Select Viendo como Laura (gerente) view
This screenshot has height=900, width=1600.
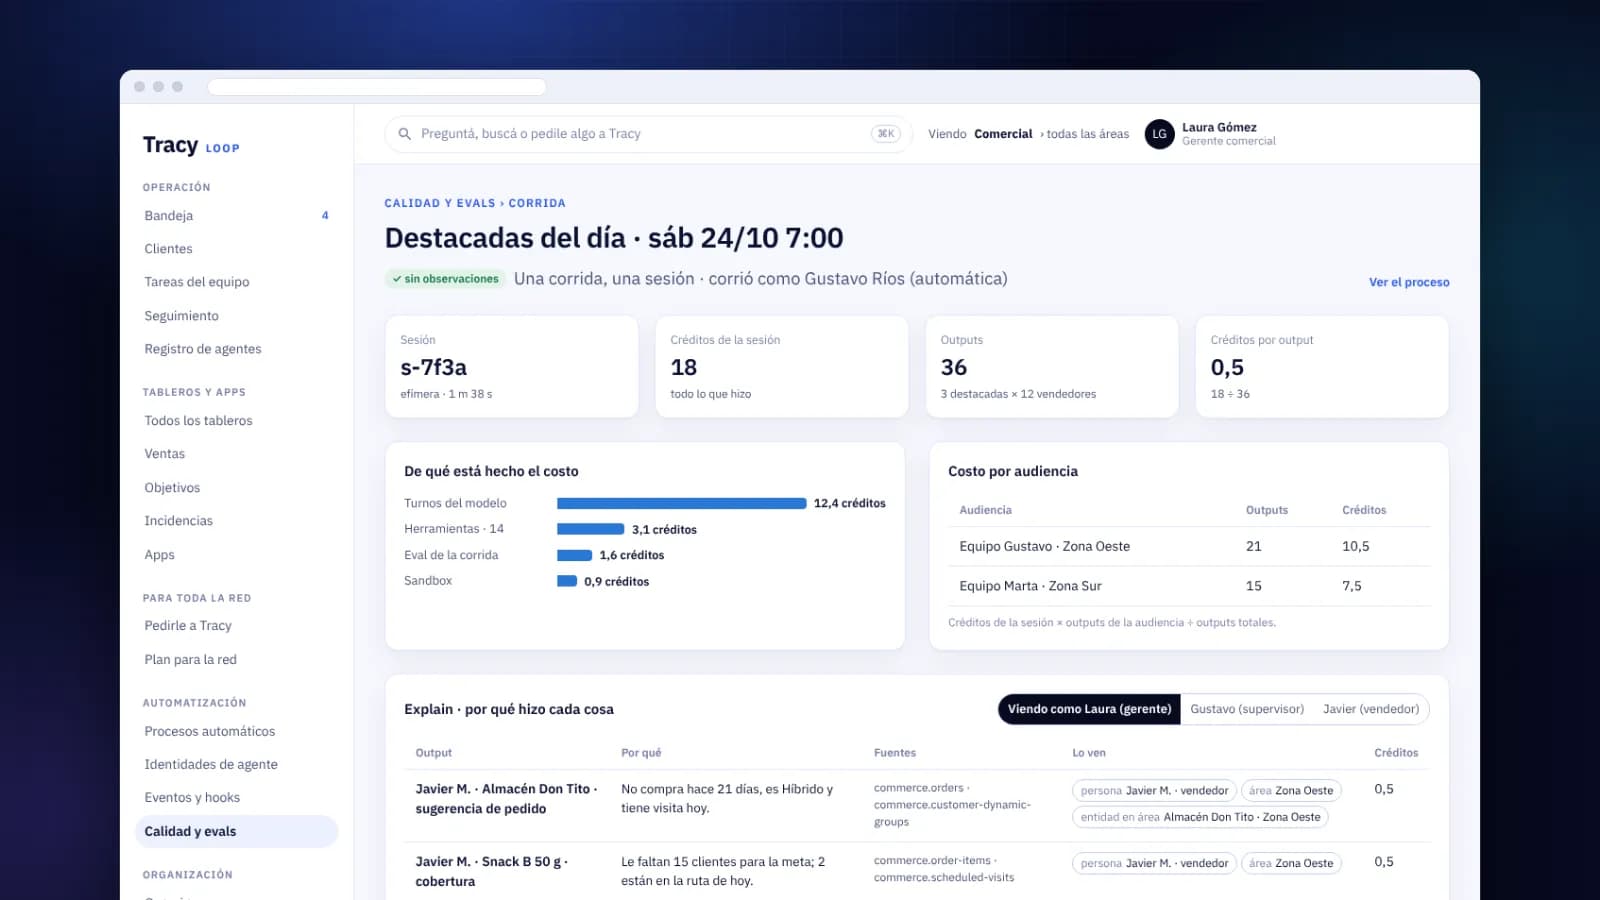click(x=1089, y=709)
